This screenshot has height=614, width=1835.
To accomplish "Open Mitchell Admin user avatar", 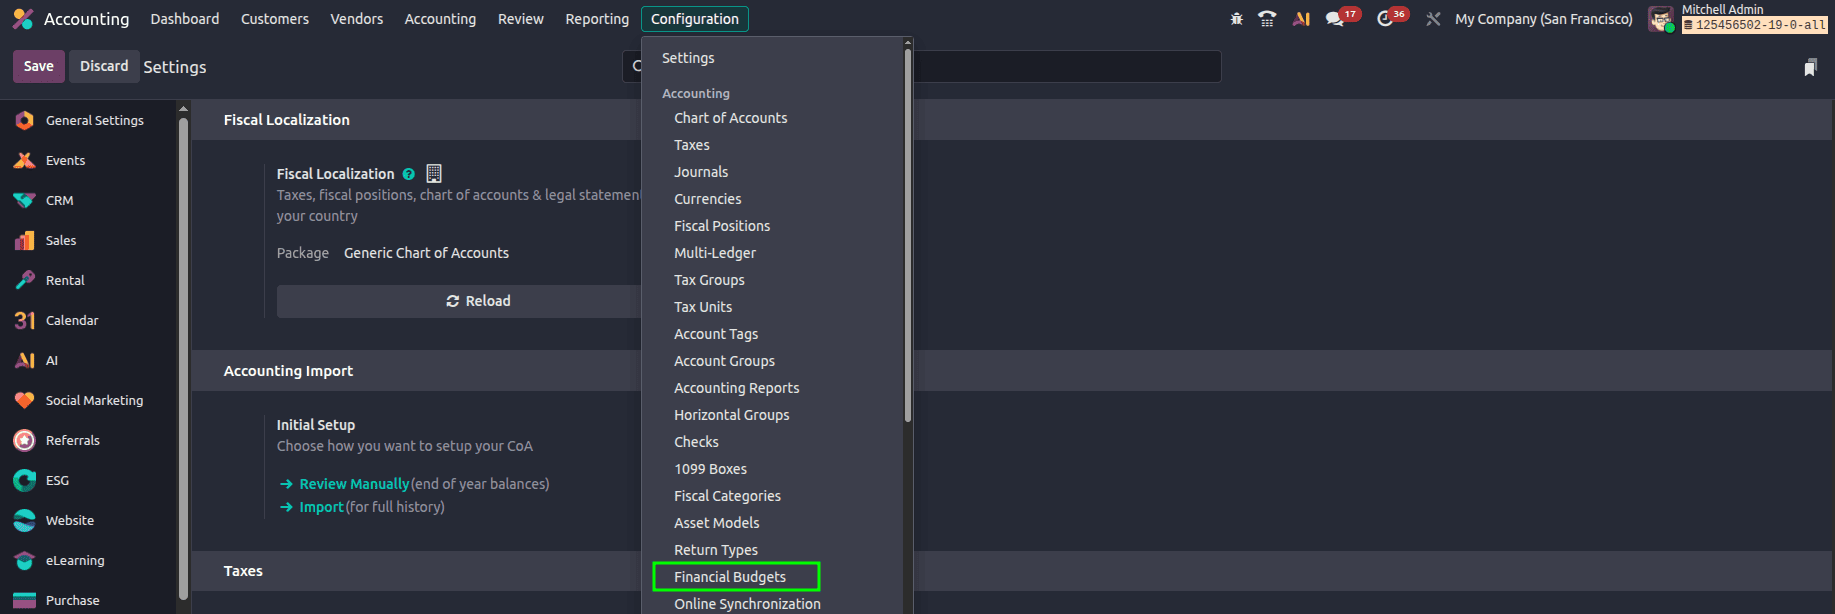I will coord(1661,19).
